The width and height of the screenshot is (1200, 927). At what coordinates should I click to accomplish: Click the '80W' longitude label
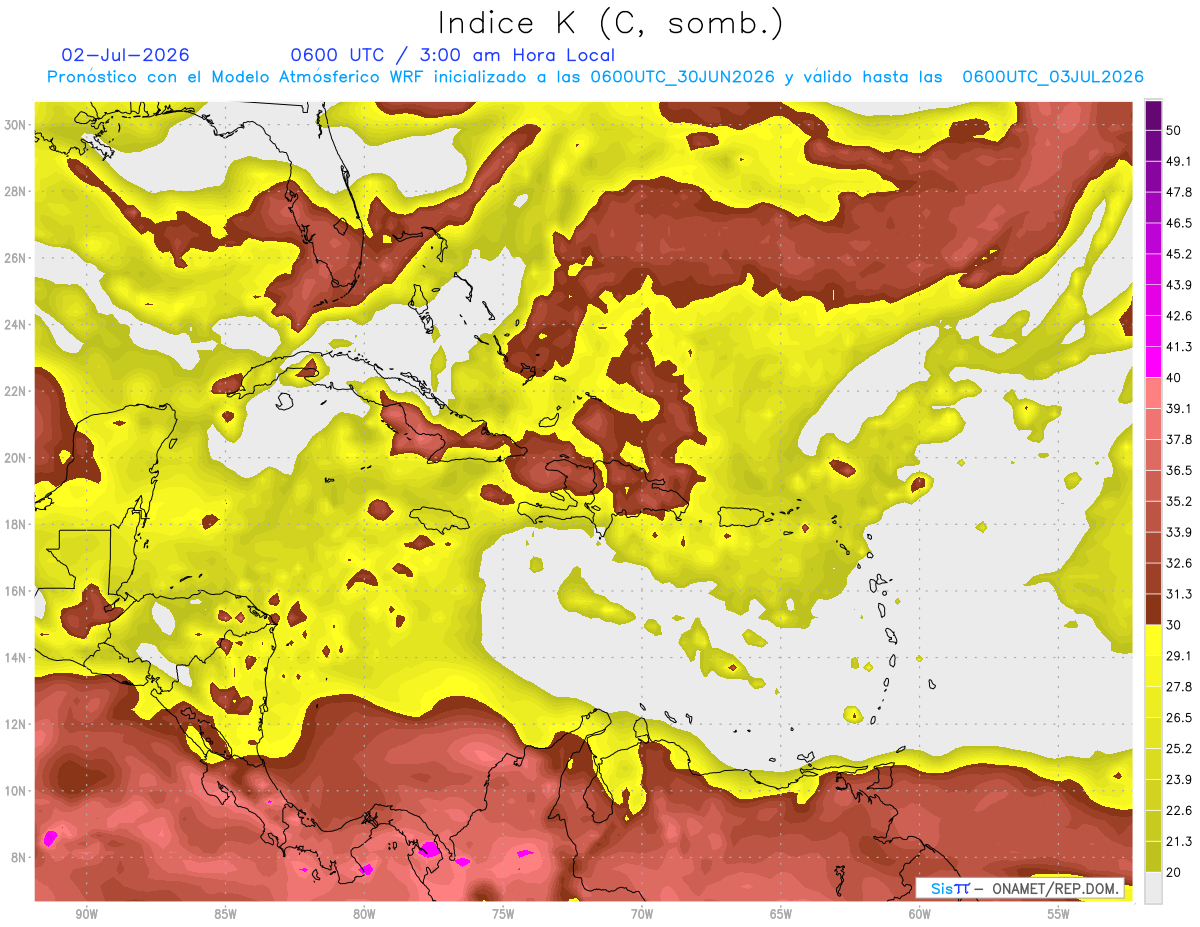tap(364, 915)
